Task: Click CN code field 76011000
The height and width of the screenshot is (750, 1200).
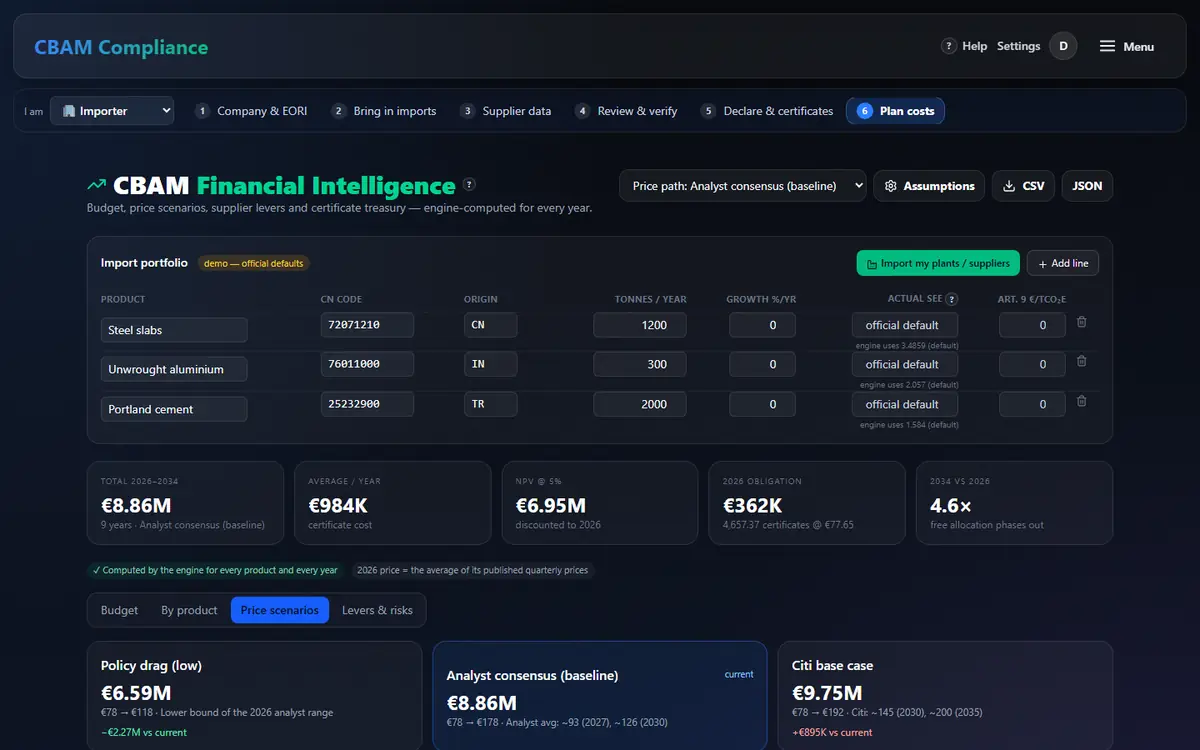Action: click(x=367, y=364)
